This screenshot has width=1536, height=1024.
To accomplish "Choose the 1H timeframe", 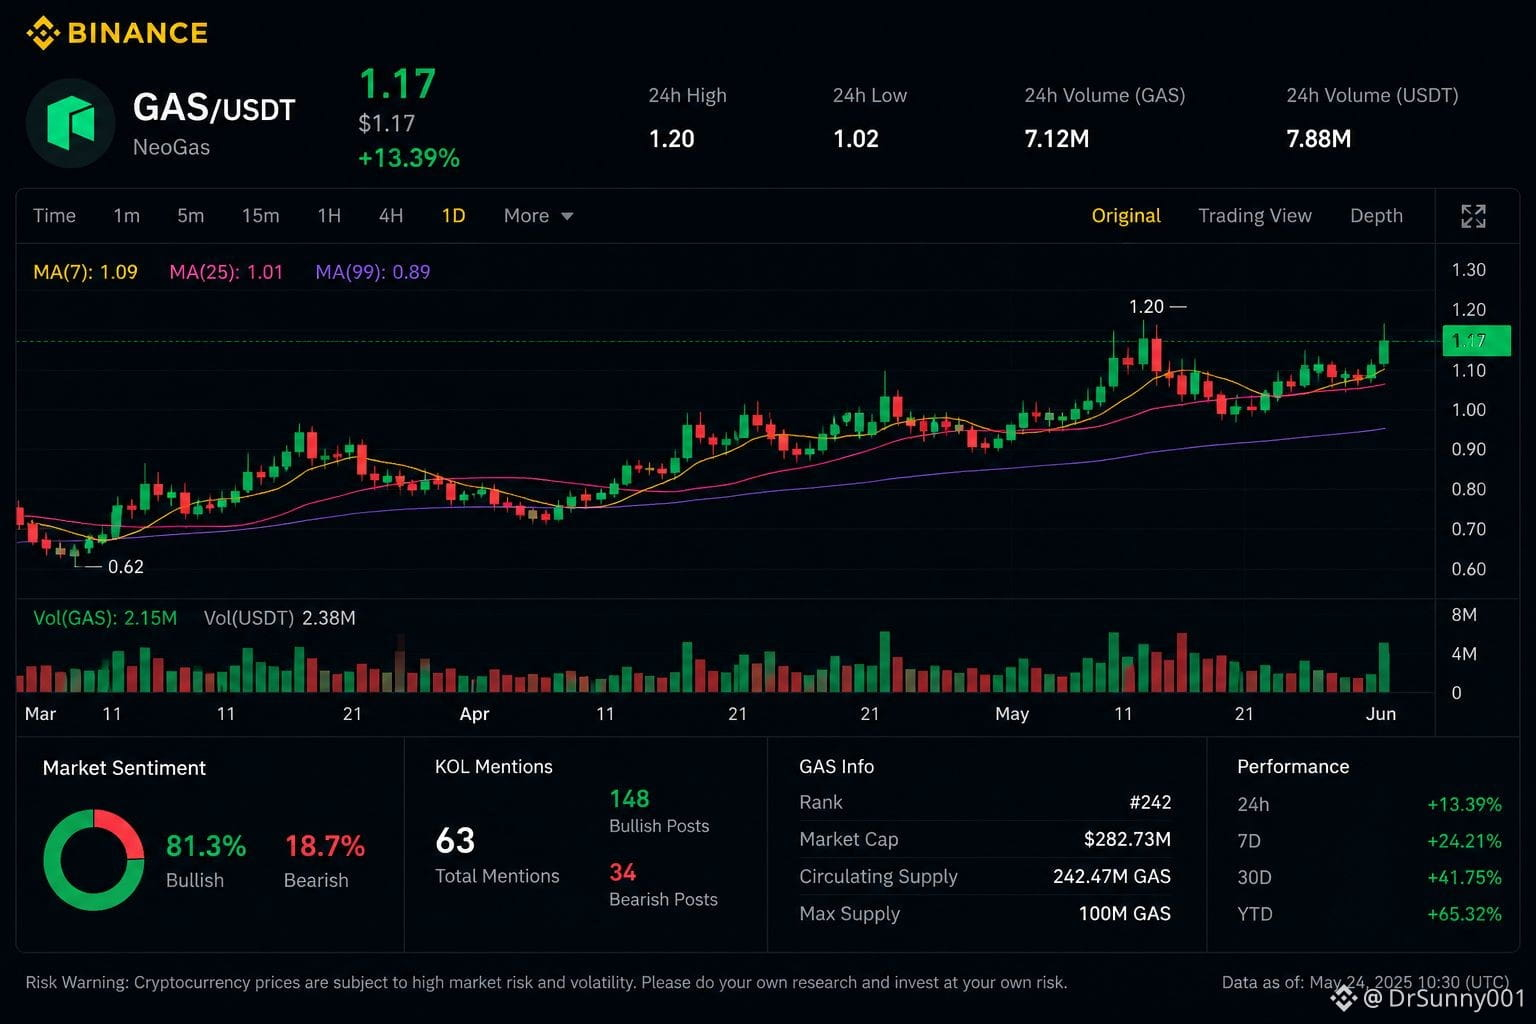I will click(x=329, y=216).
